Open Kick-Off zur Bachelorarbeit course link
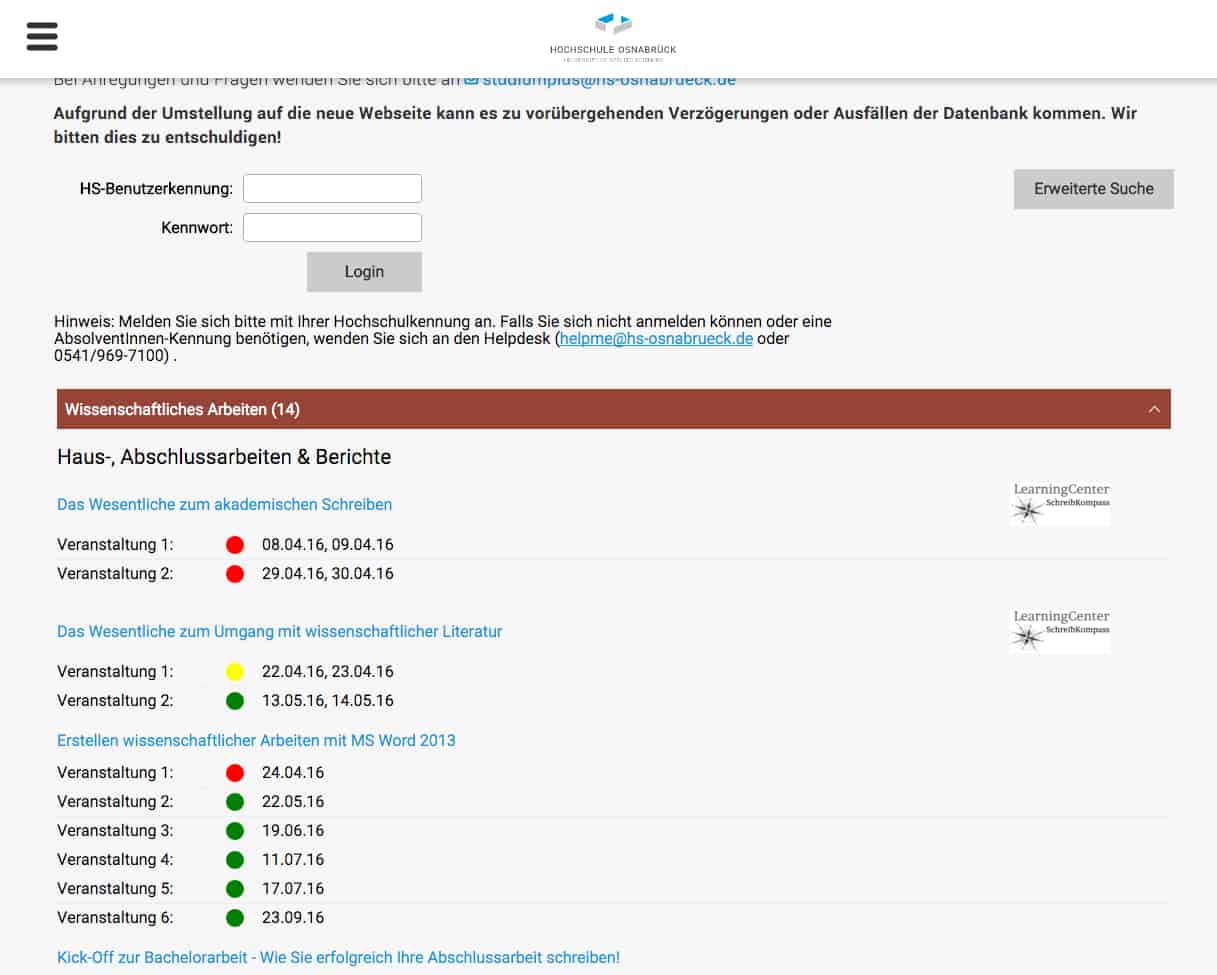Image resolution: width=1217 pixels, height=975 pixels. [x=338, y=957]
